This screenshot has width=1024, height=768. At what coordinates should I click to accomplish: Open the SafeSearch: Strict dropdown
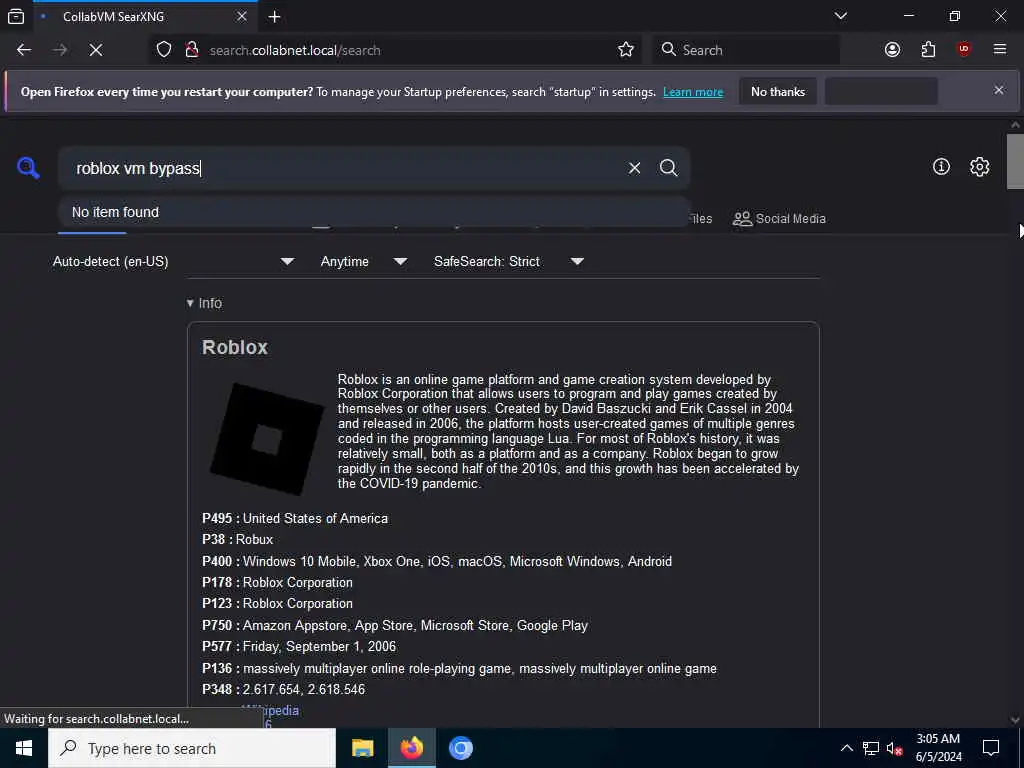click(x=508, y=261)
